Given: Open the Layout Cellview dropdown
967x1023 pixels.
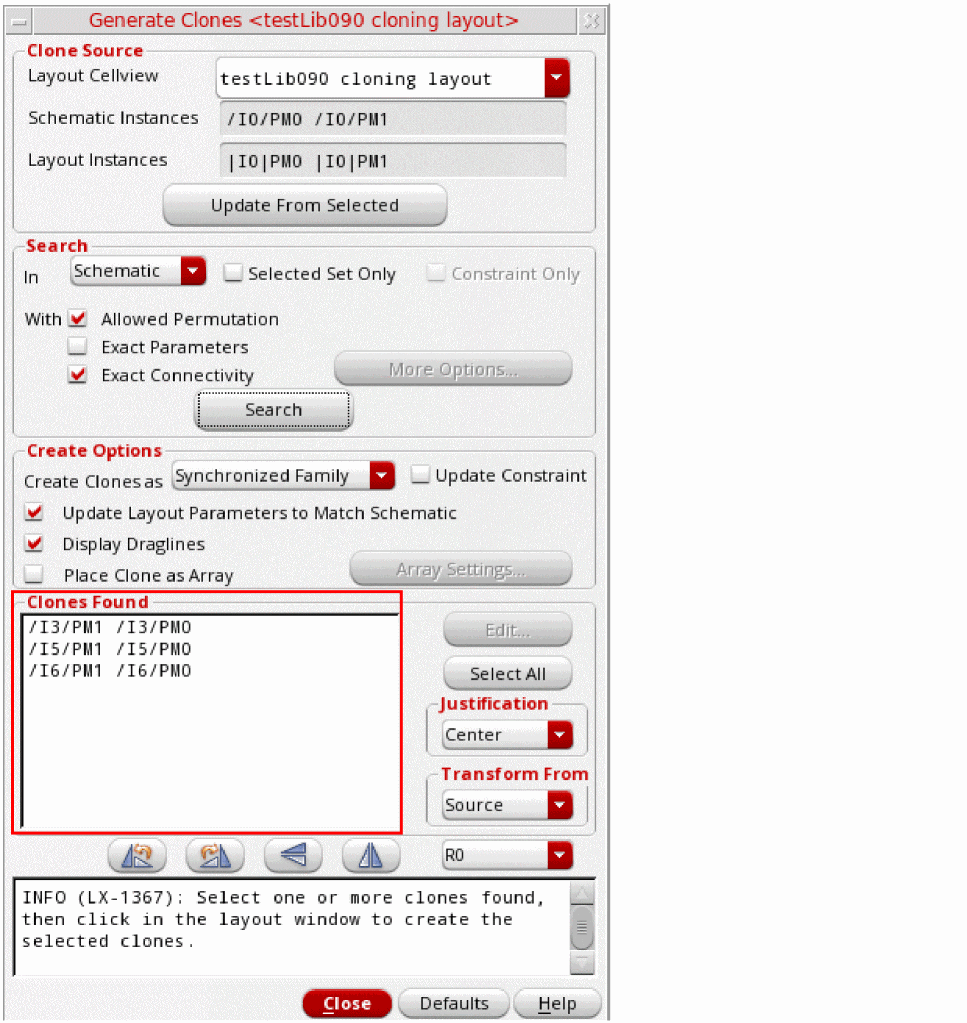Looking at the screenshot, I should point(556,79).
